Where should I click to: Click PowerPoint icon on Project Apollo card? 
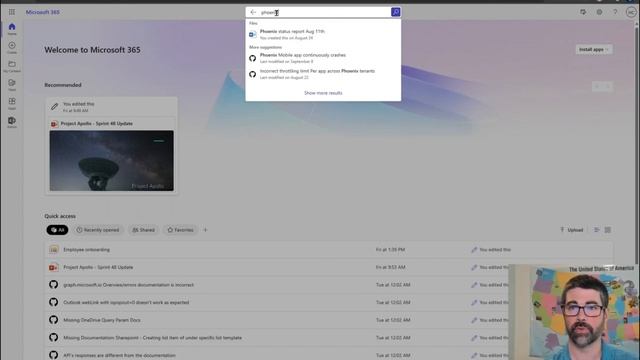54,124
